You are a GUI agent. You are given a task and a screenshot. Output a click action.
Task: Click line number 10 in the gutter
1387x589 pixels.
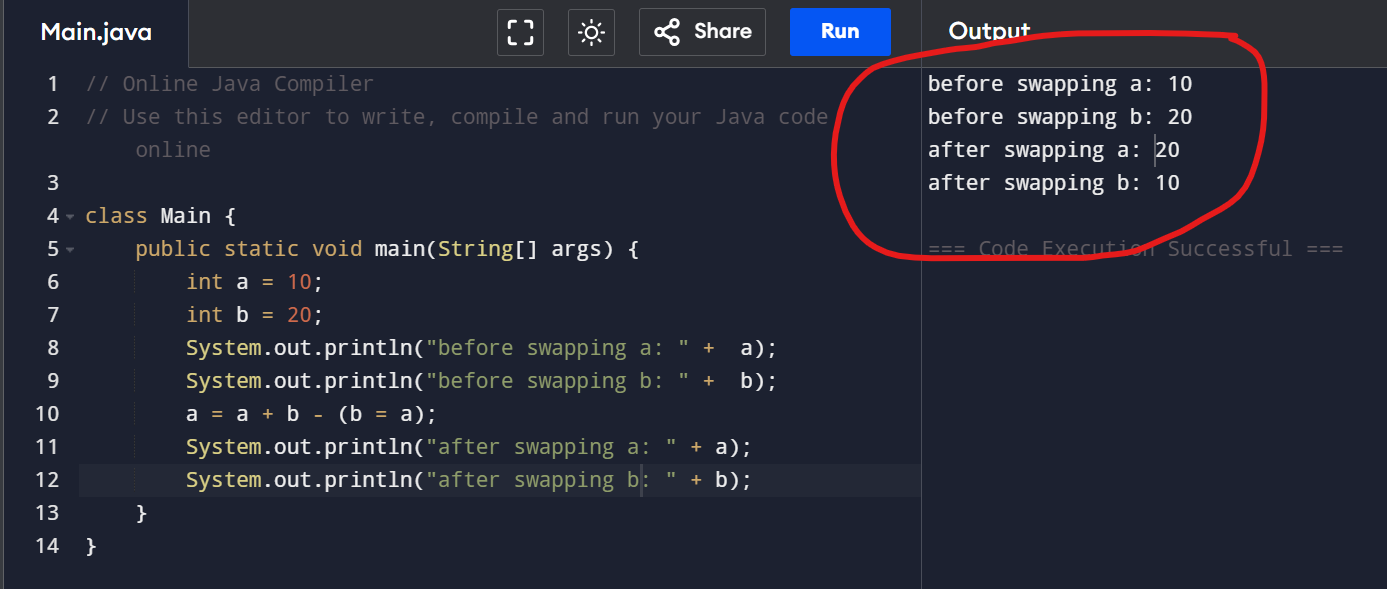(46, 413)
